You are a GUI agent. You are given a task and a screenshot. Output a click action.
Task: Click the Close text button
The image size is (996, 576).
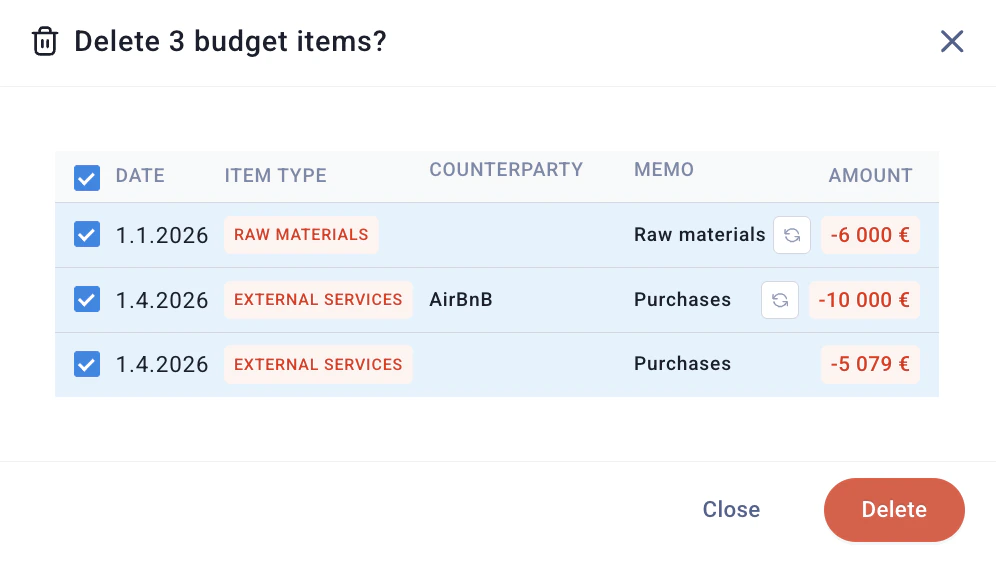[x=731, y=510]
